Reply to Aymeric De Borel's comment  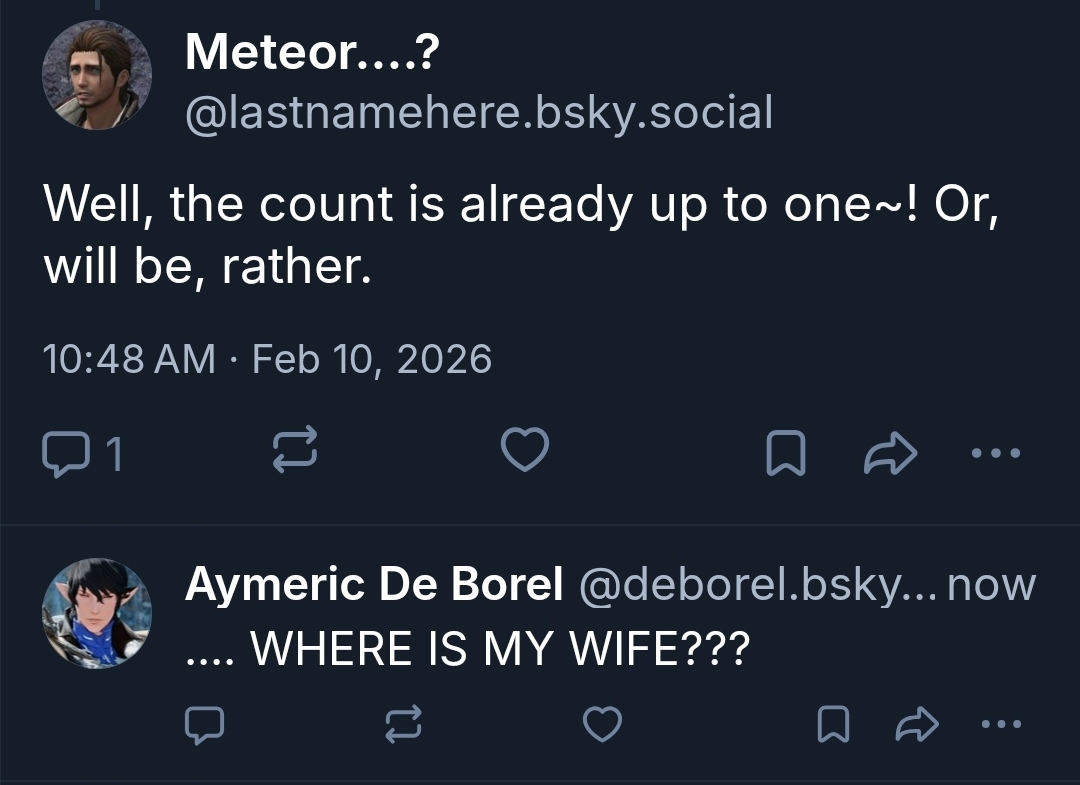coord(208,724)
